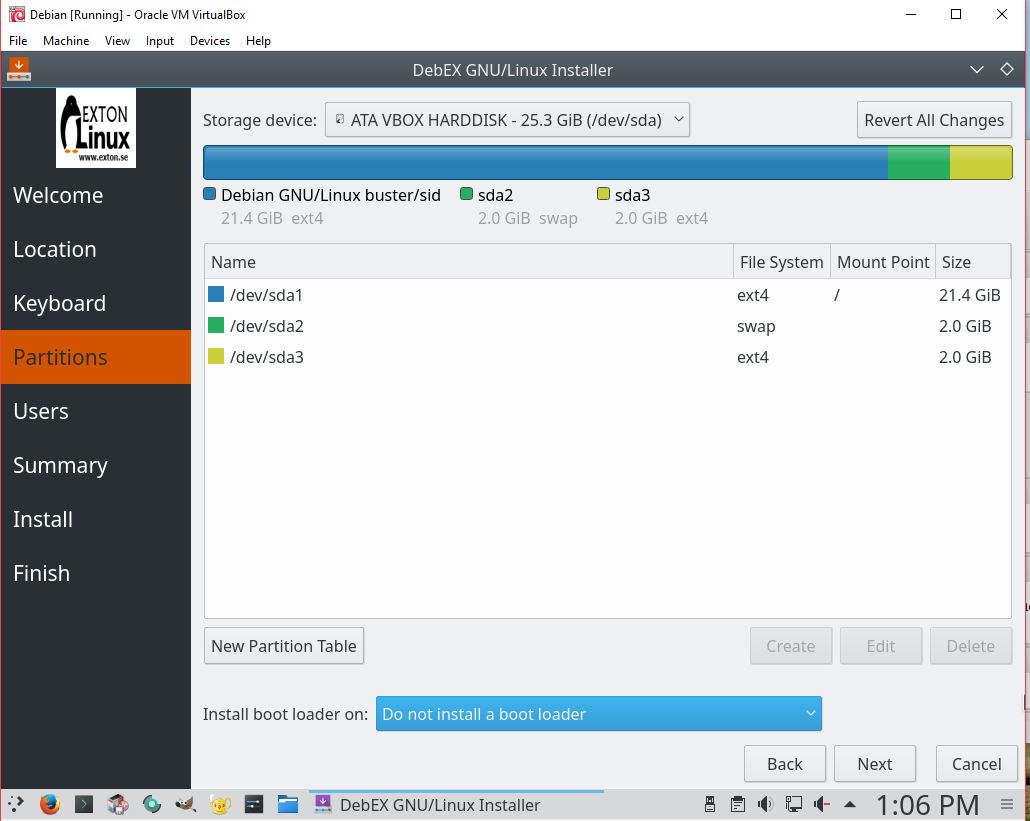Click the installer icon in the taskbar entry
Image resolution: width=1030 pixels, height=821 pixels.
point(323,804)
